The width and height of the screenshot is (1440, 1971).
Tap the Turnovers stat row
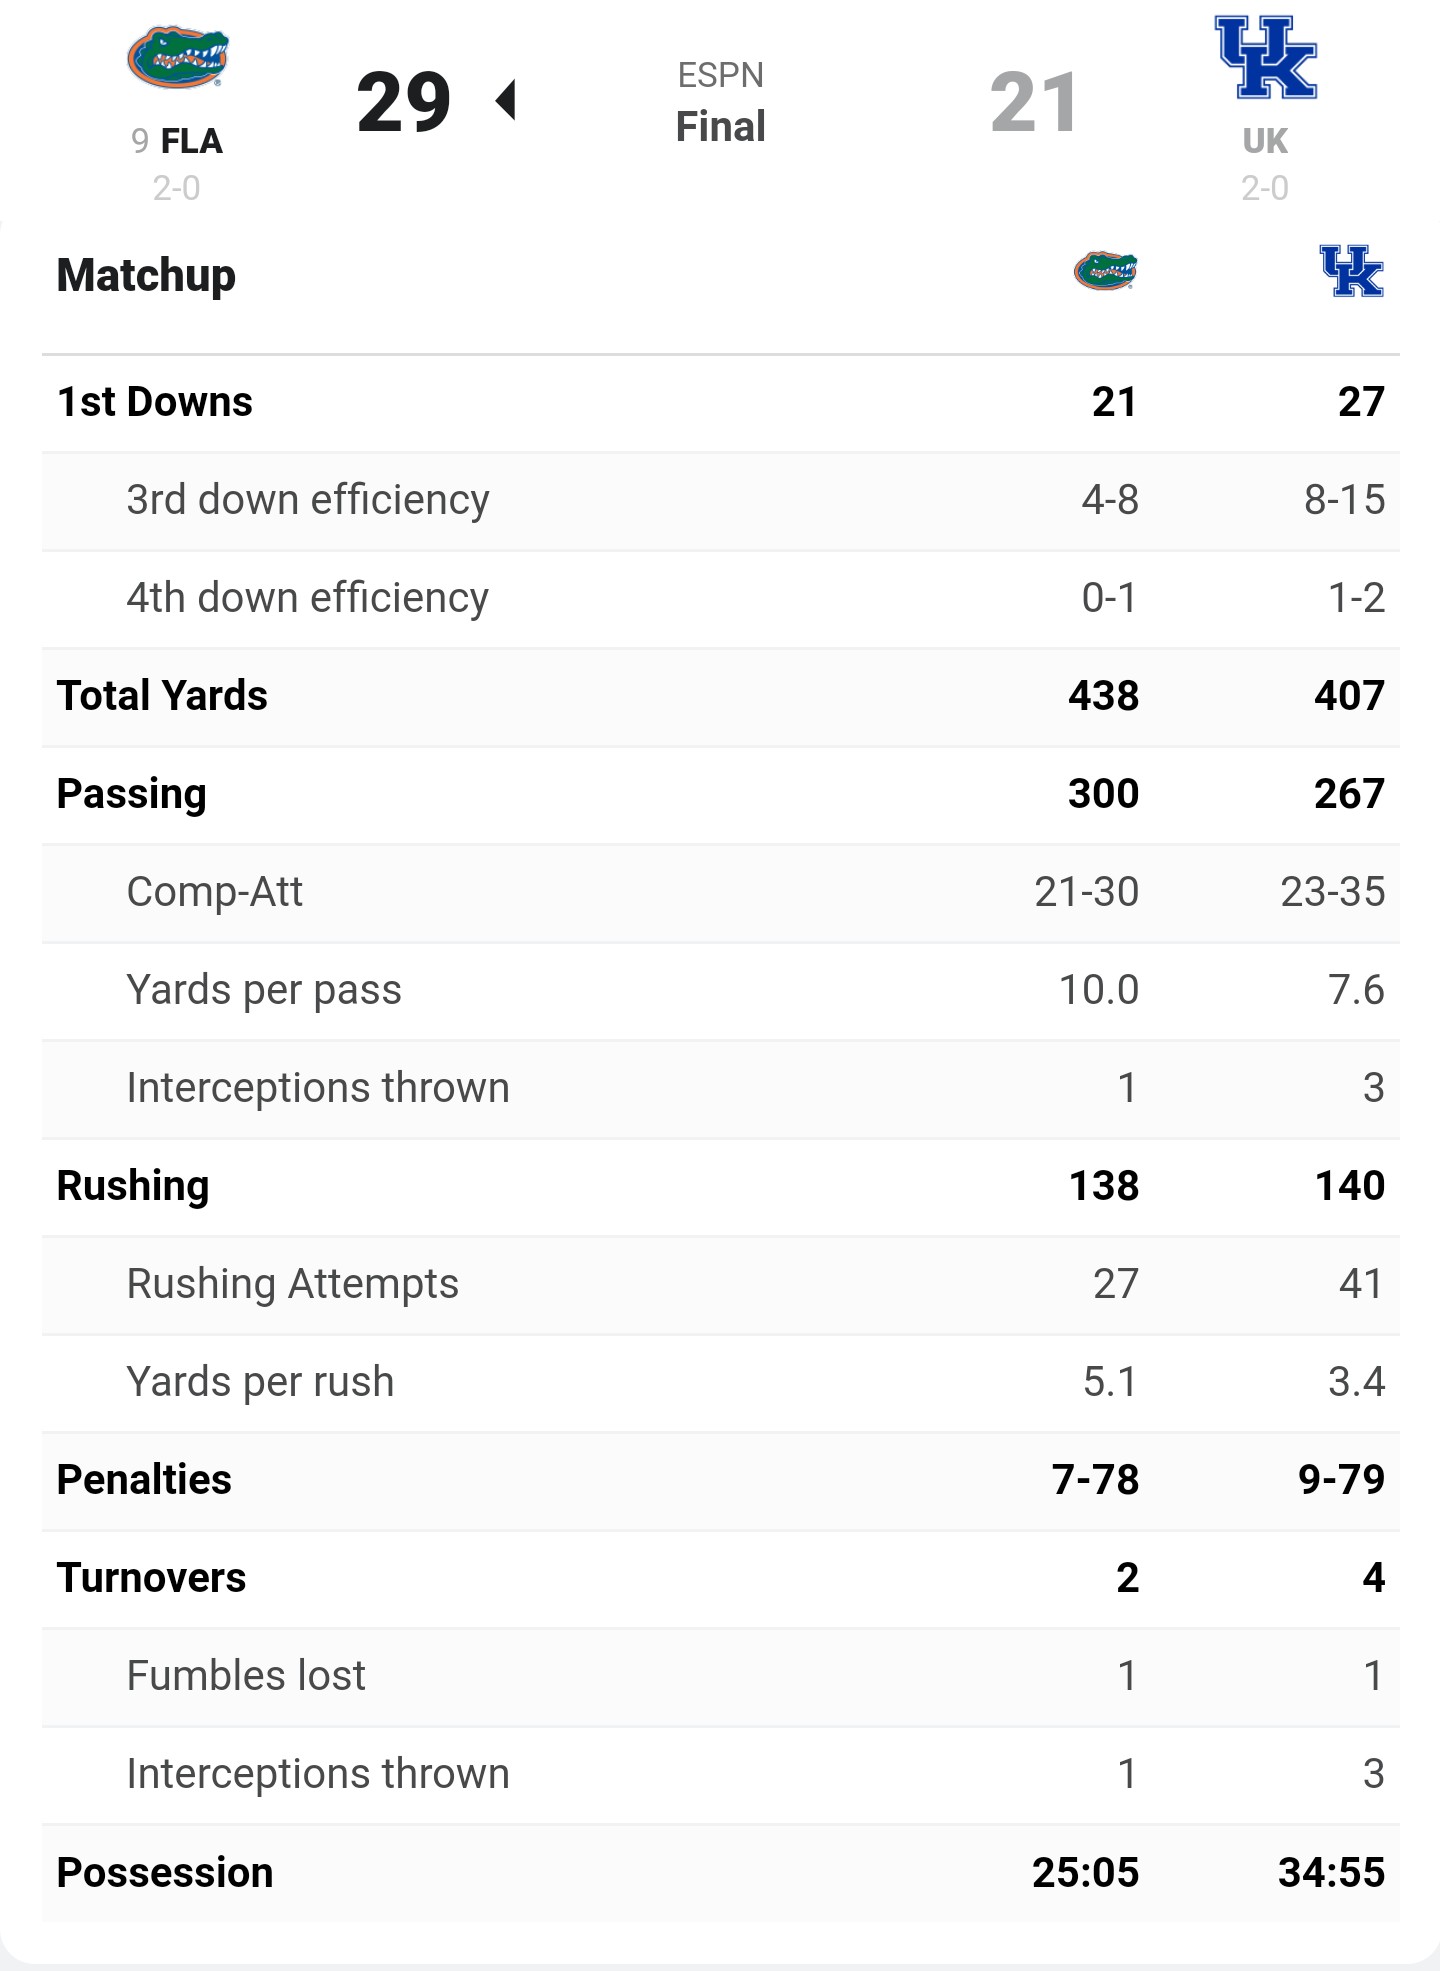(720, 1578)
